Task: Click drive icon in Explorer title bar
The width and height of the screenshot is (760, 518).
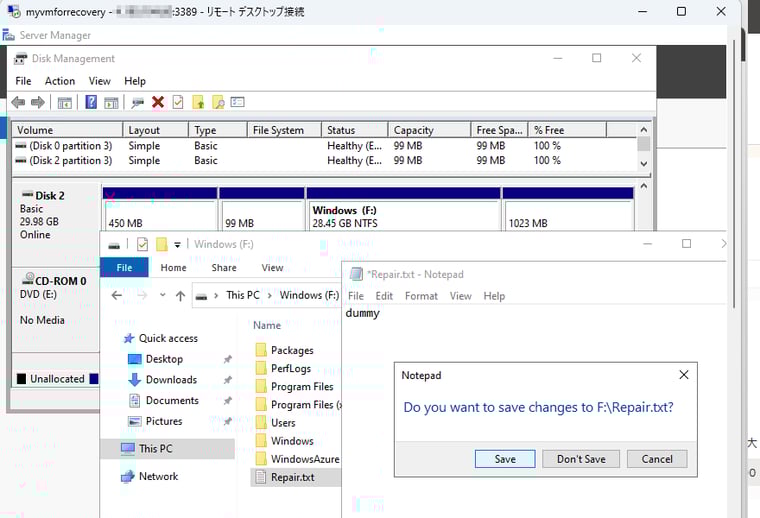Action: click(x=114, y=245)
